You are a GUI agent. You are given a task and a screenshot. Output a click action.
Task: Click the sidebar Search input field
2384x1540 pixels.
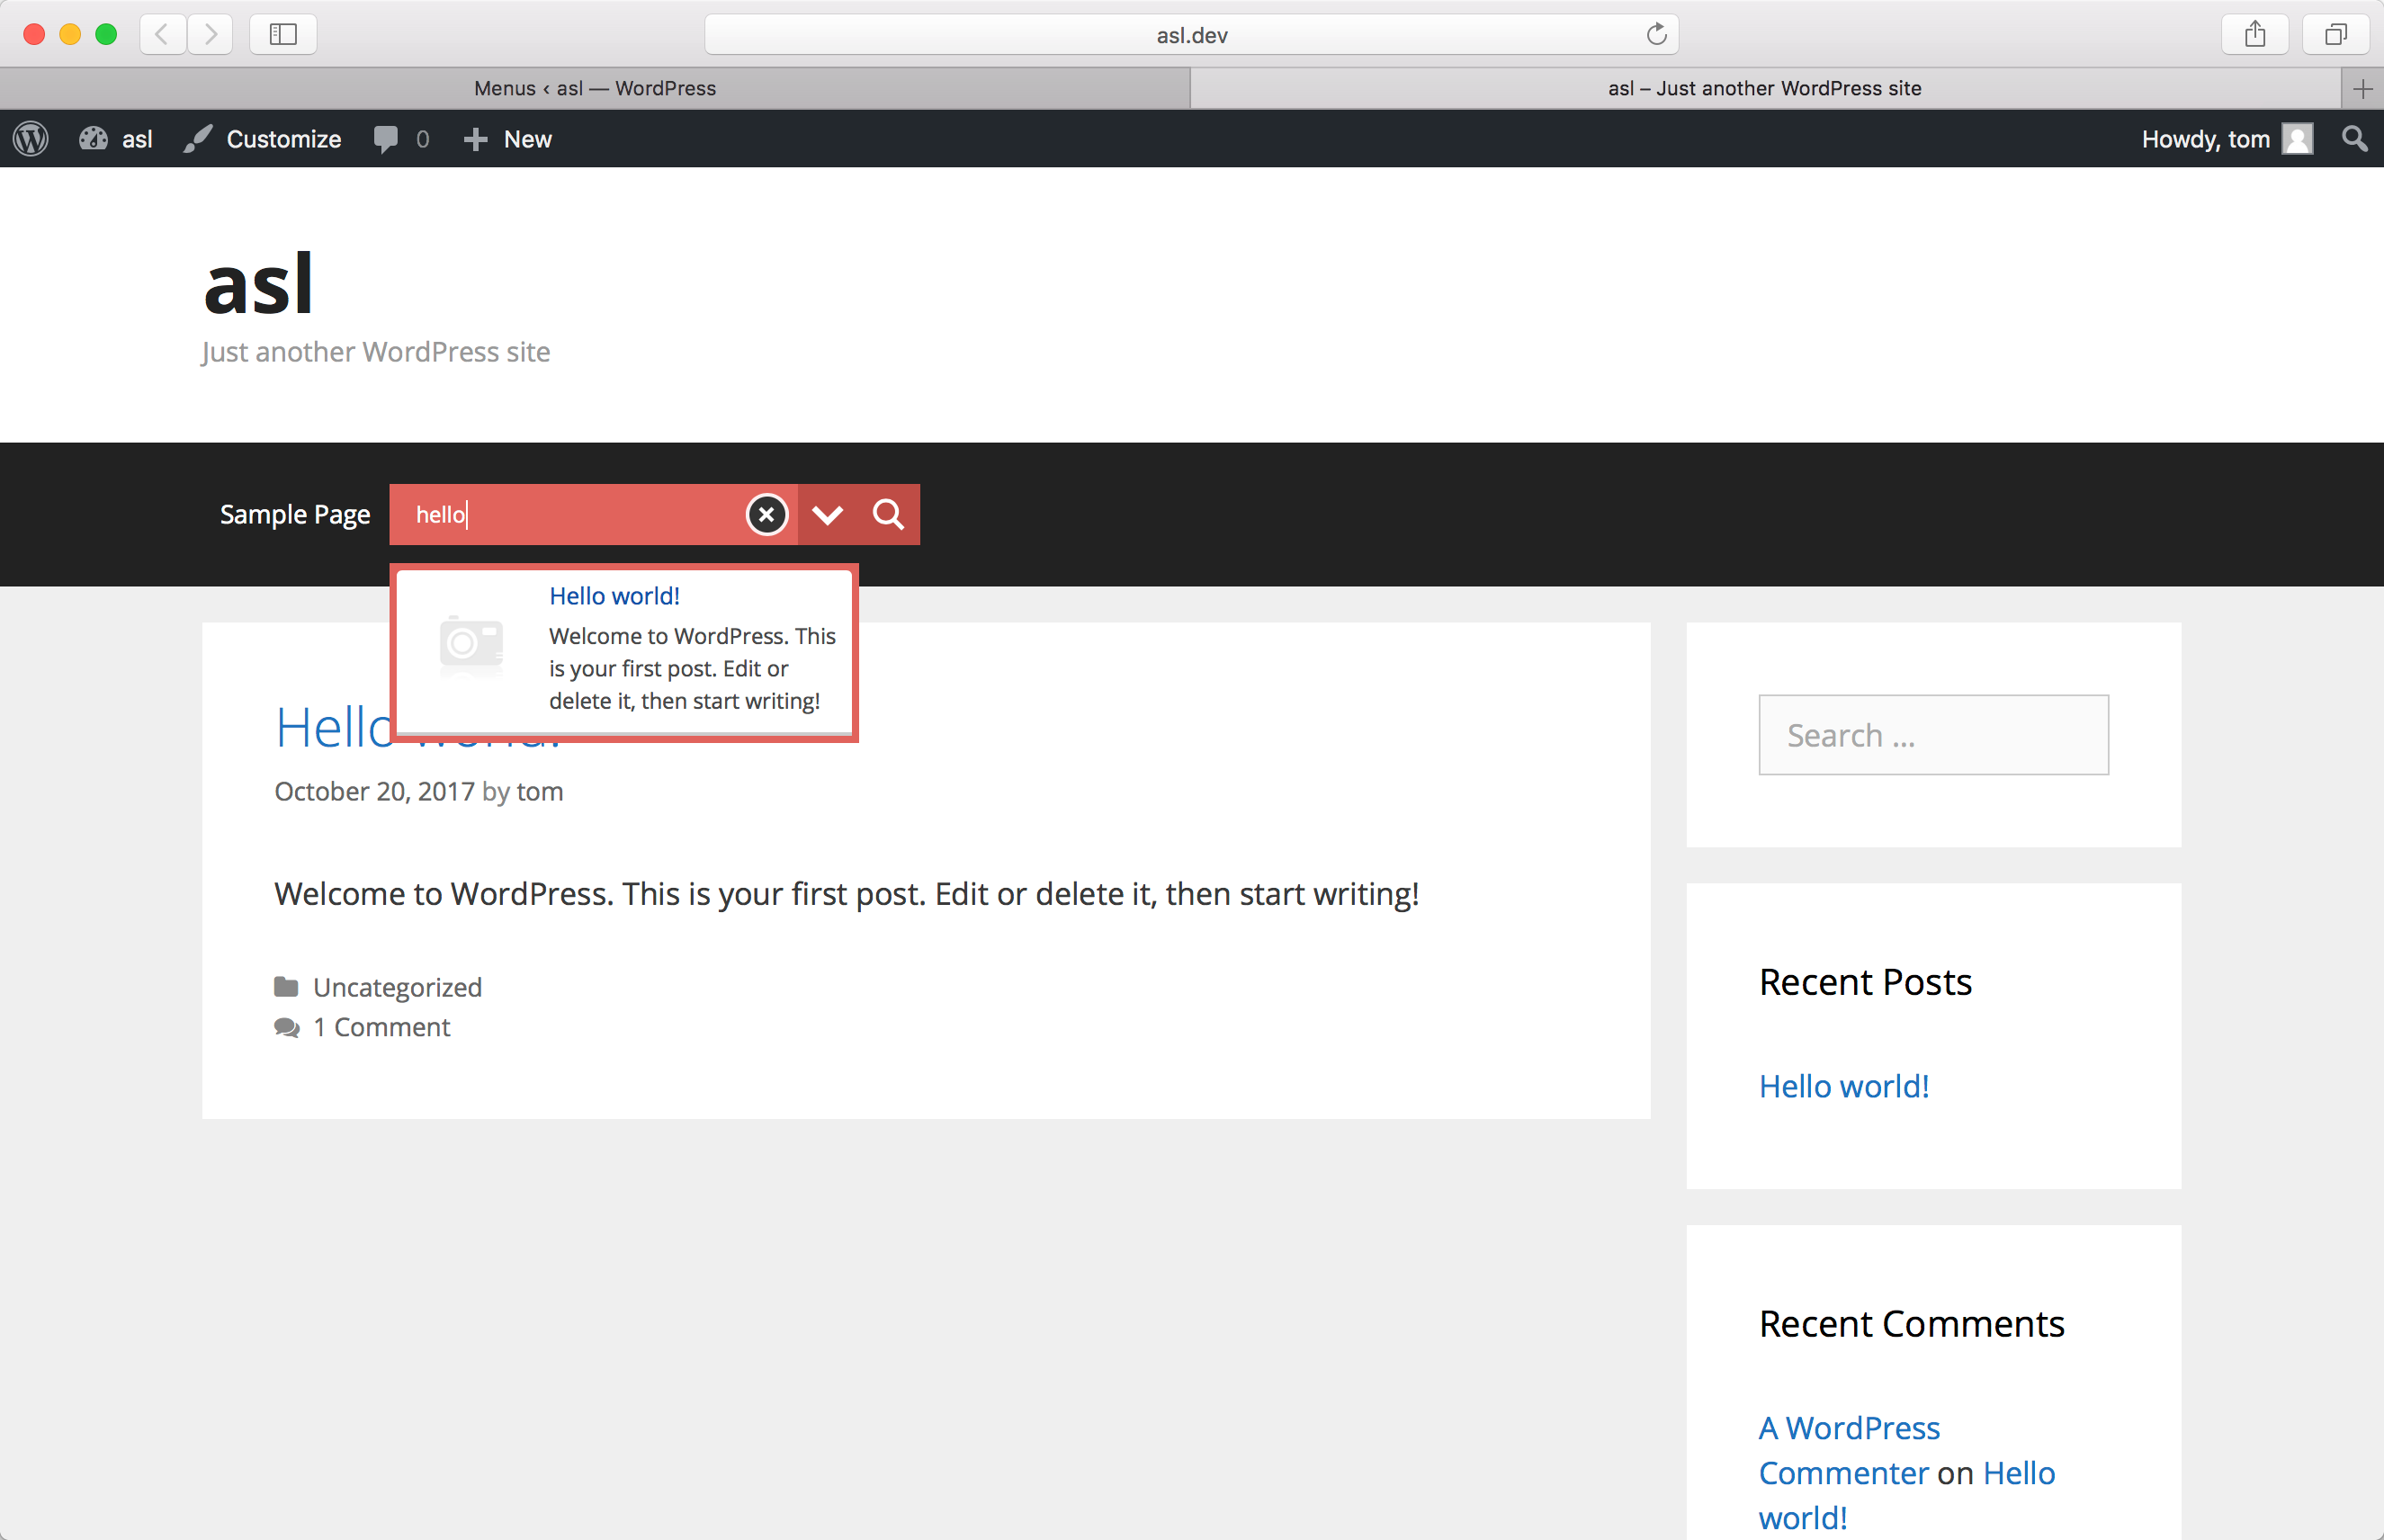point(1933,735)
